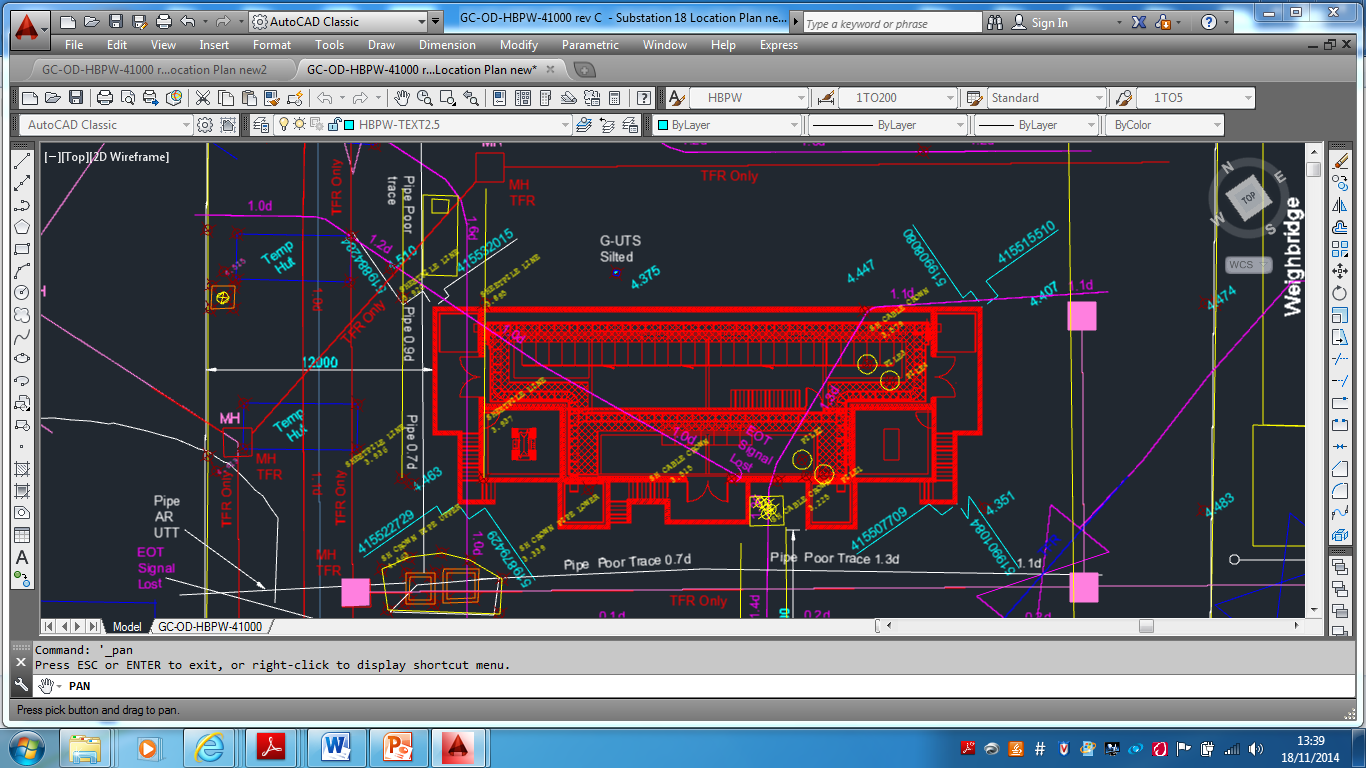1366x768 pixels.
Task: Toggle the layer freeze sun icon
Action: point(298,125)
